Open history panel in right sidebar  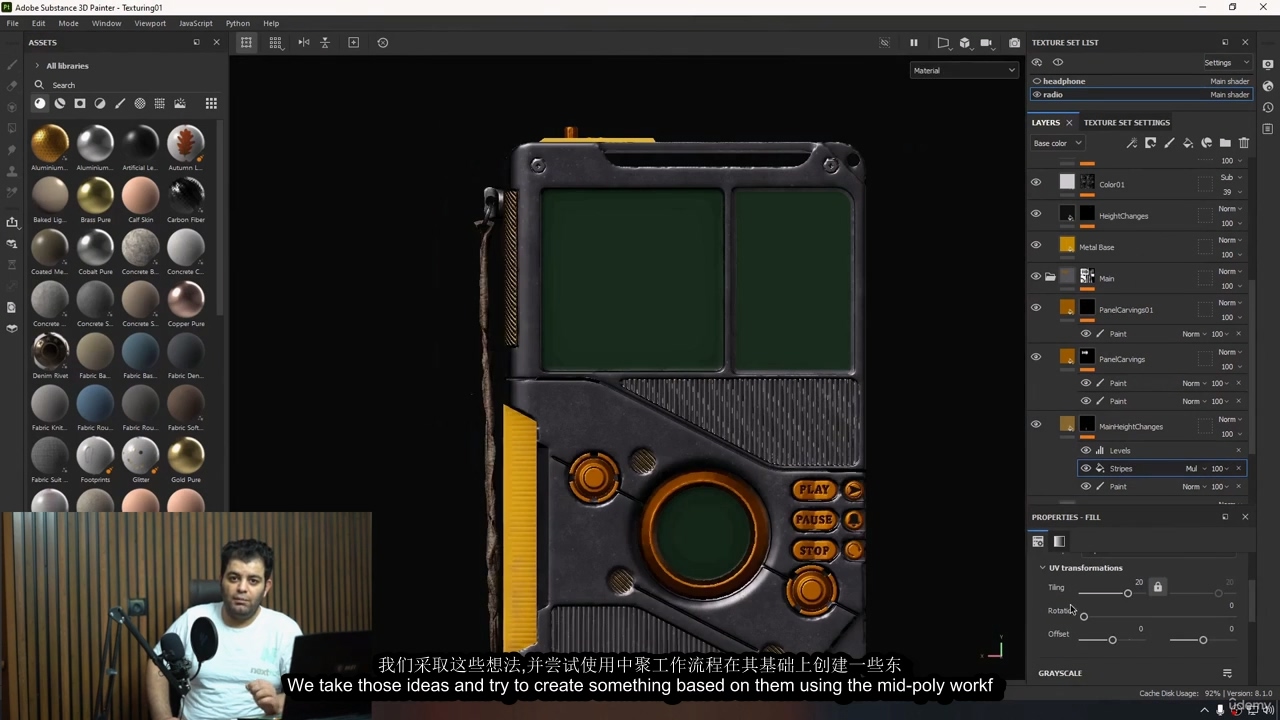(1267, 107)
